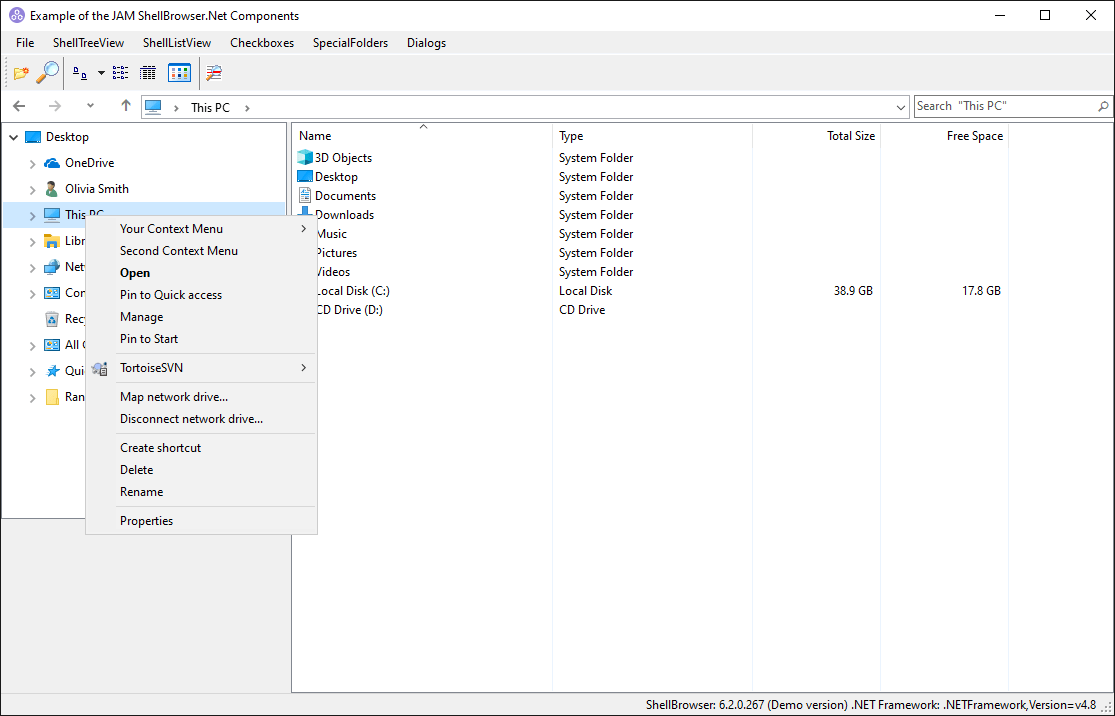
Task: Open the TortoiseSVN submenu chevron
Action: (303, 368)
